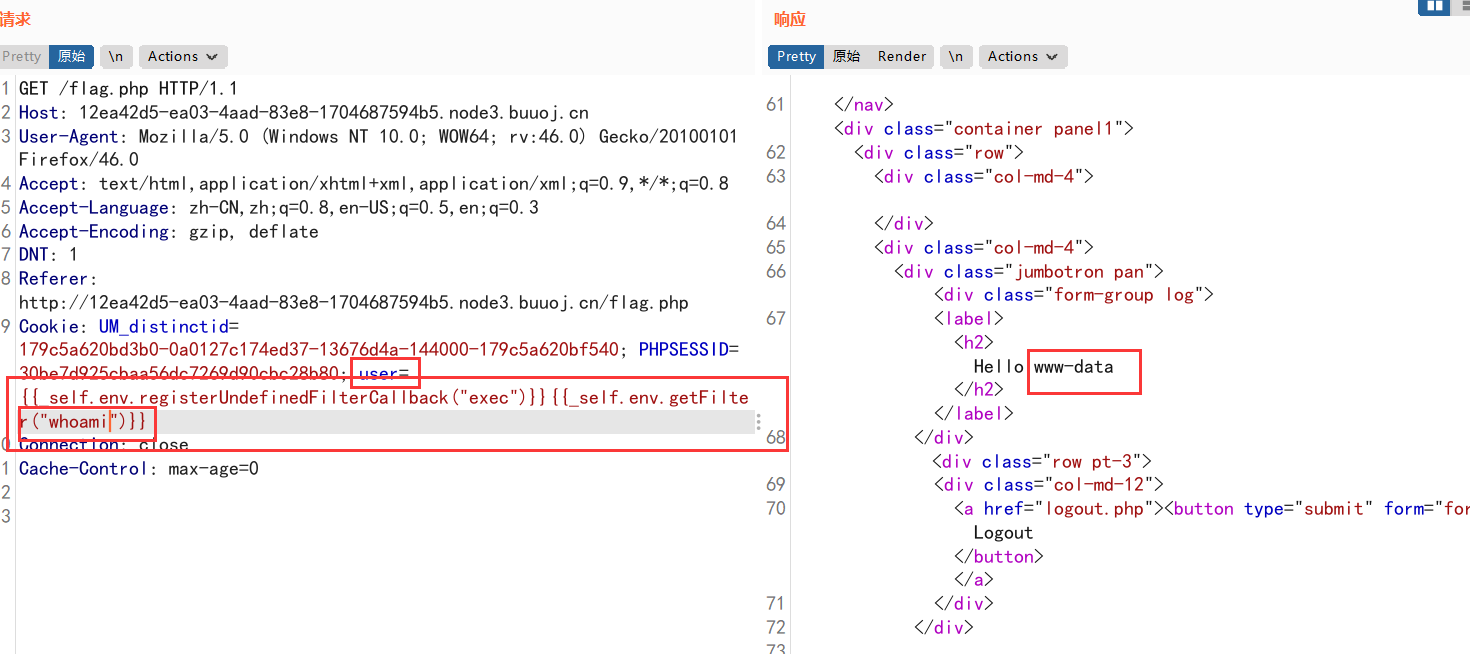Screen dimensions: 1470x654
Task: Click the Accept-Language header line
Action: pyautogui.click(x=279, y=208)
